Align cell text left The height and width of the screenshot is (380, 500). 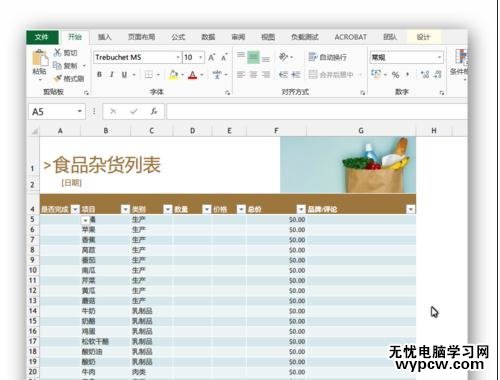pos(241,75)
